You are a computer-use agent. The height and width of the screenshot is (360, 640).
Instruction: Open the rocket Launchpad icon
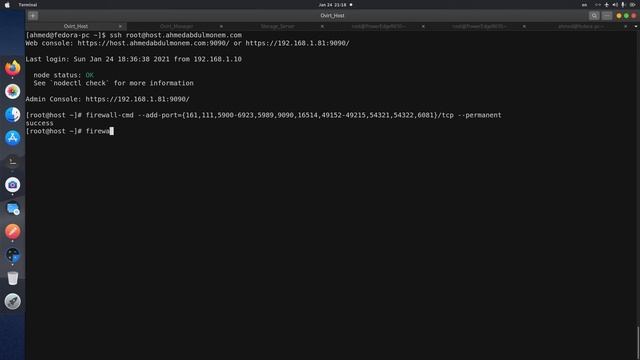coord(13,301)
